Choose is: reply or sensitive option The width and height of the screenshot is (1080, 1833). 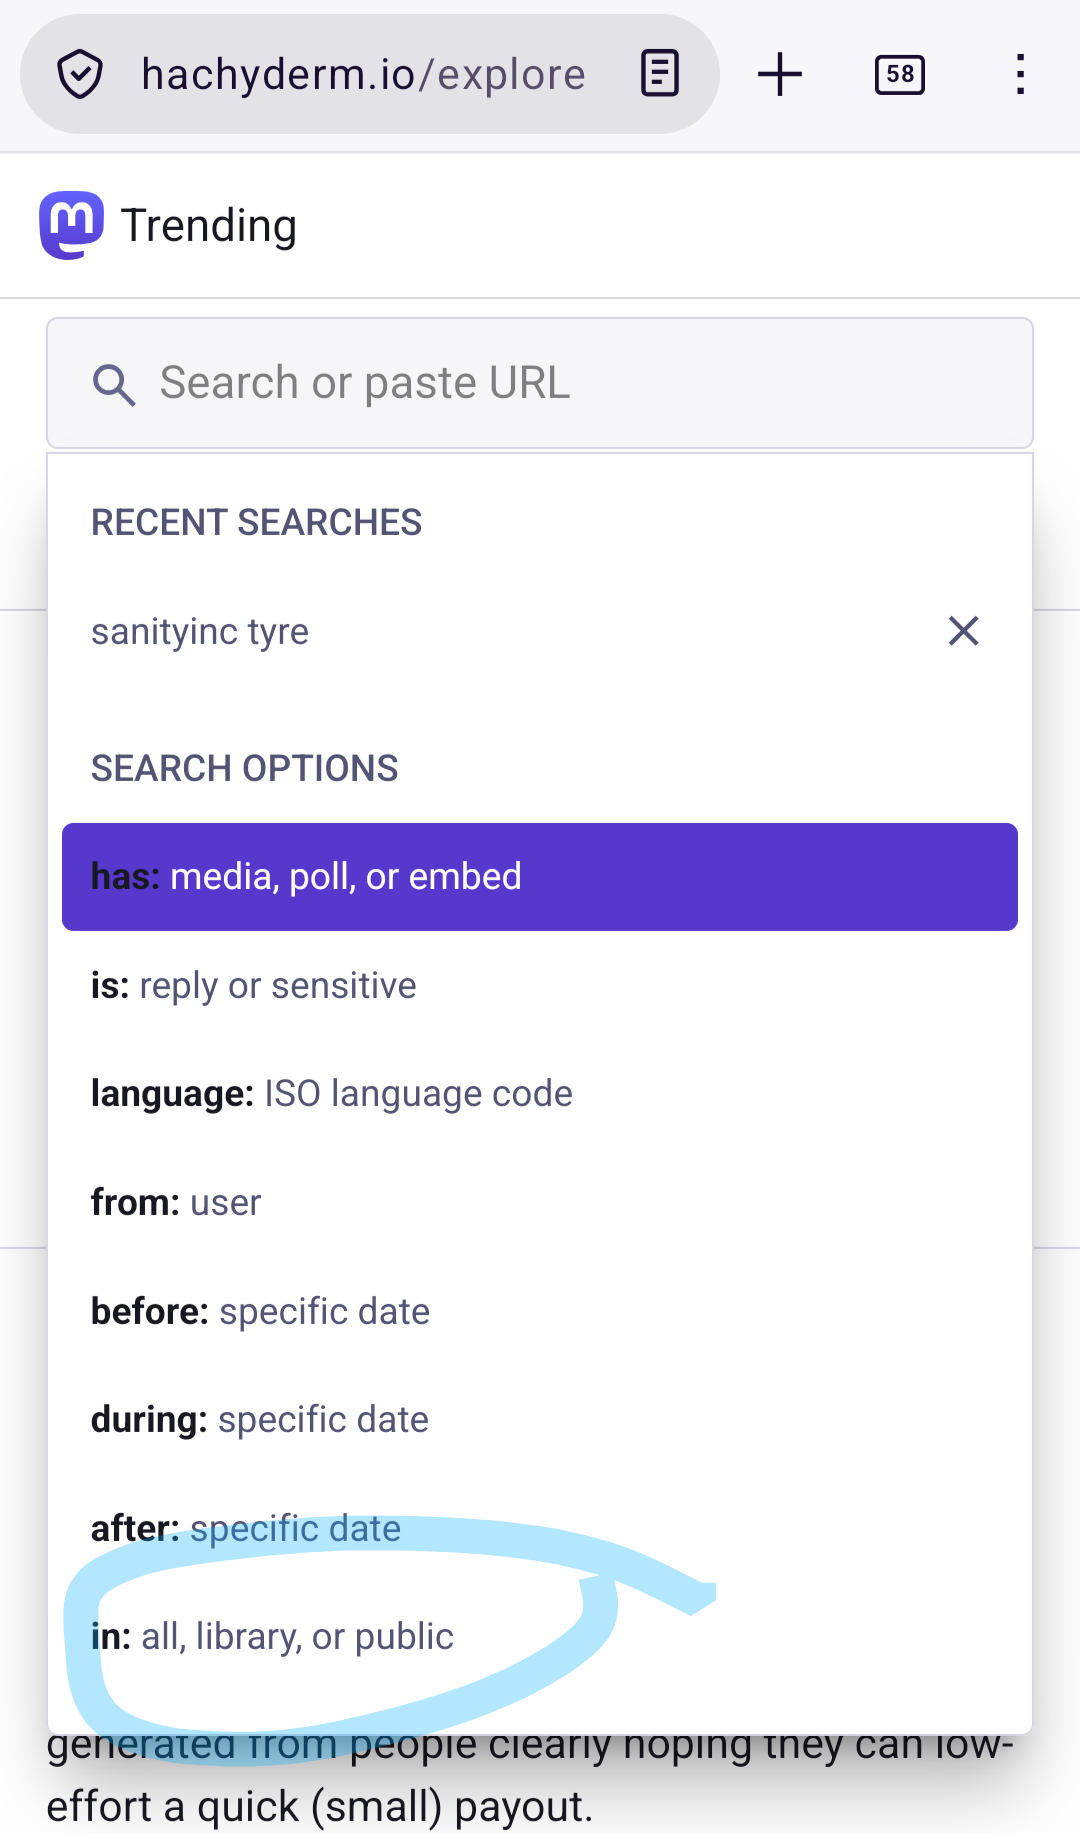pos(540,986)
